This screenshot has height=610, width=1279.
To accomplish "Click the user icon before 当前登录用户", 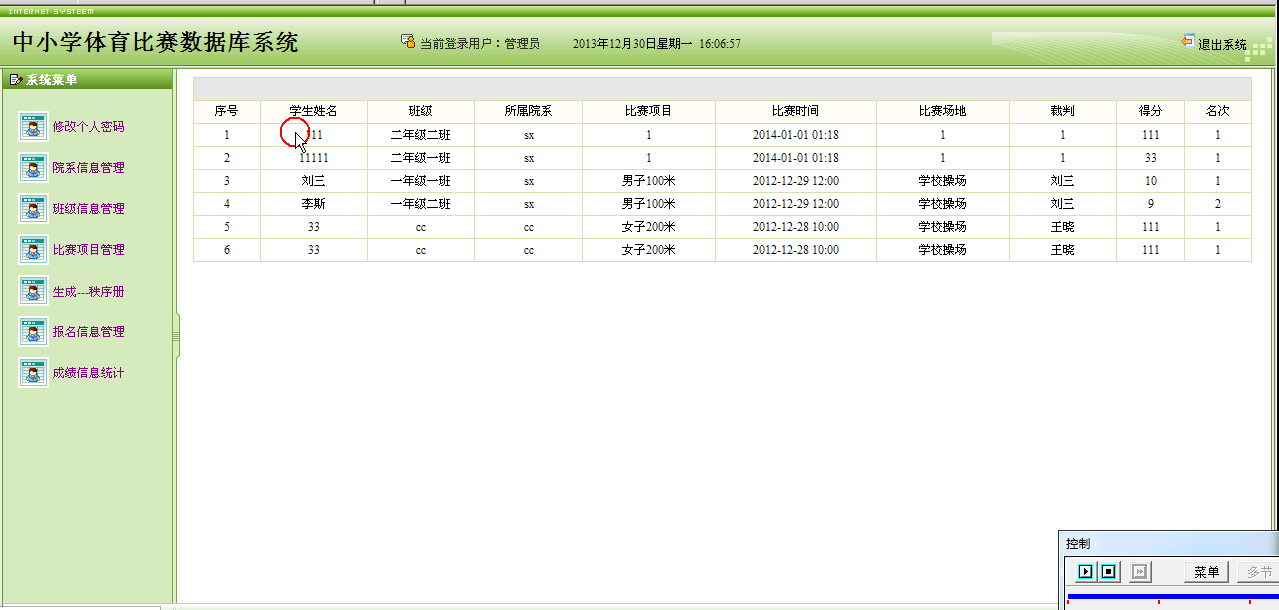I will [408, 41].
